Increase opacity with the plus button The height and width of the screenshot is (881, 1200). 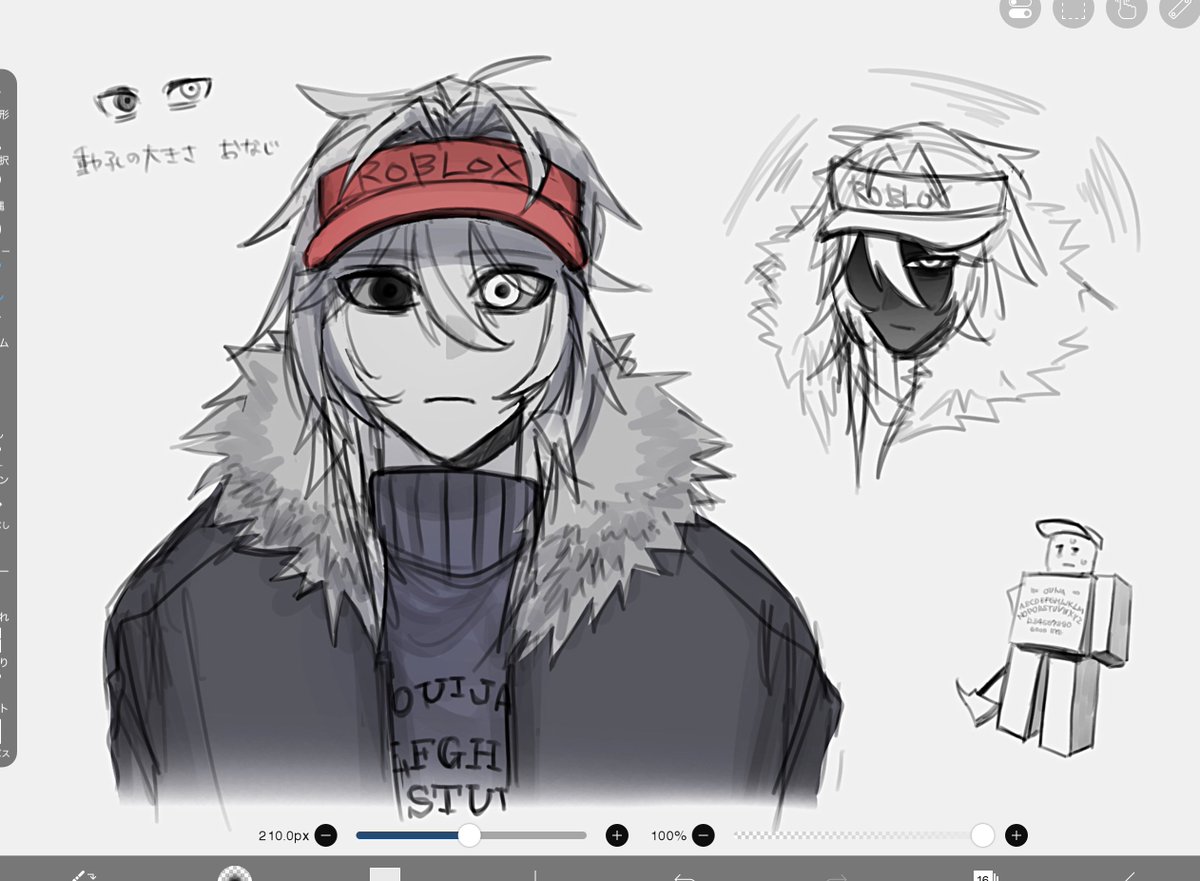point(1016,835)
